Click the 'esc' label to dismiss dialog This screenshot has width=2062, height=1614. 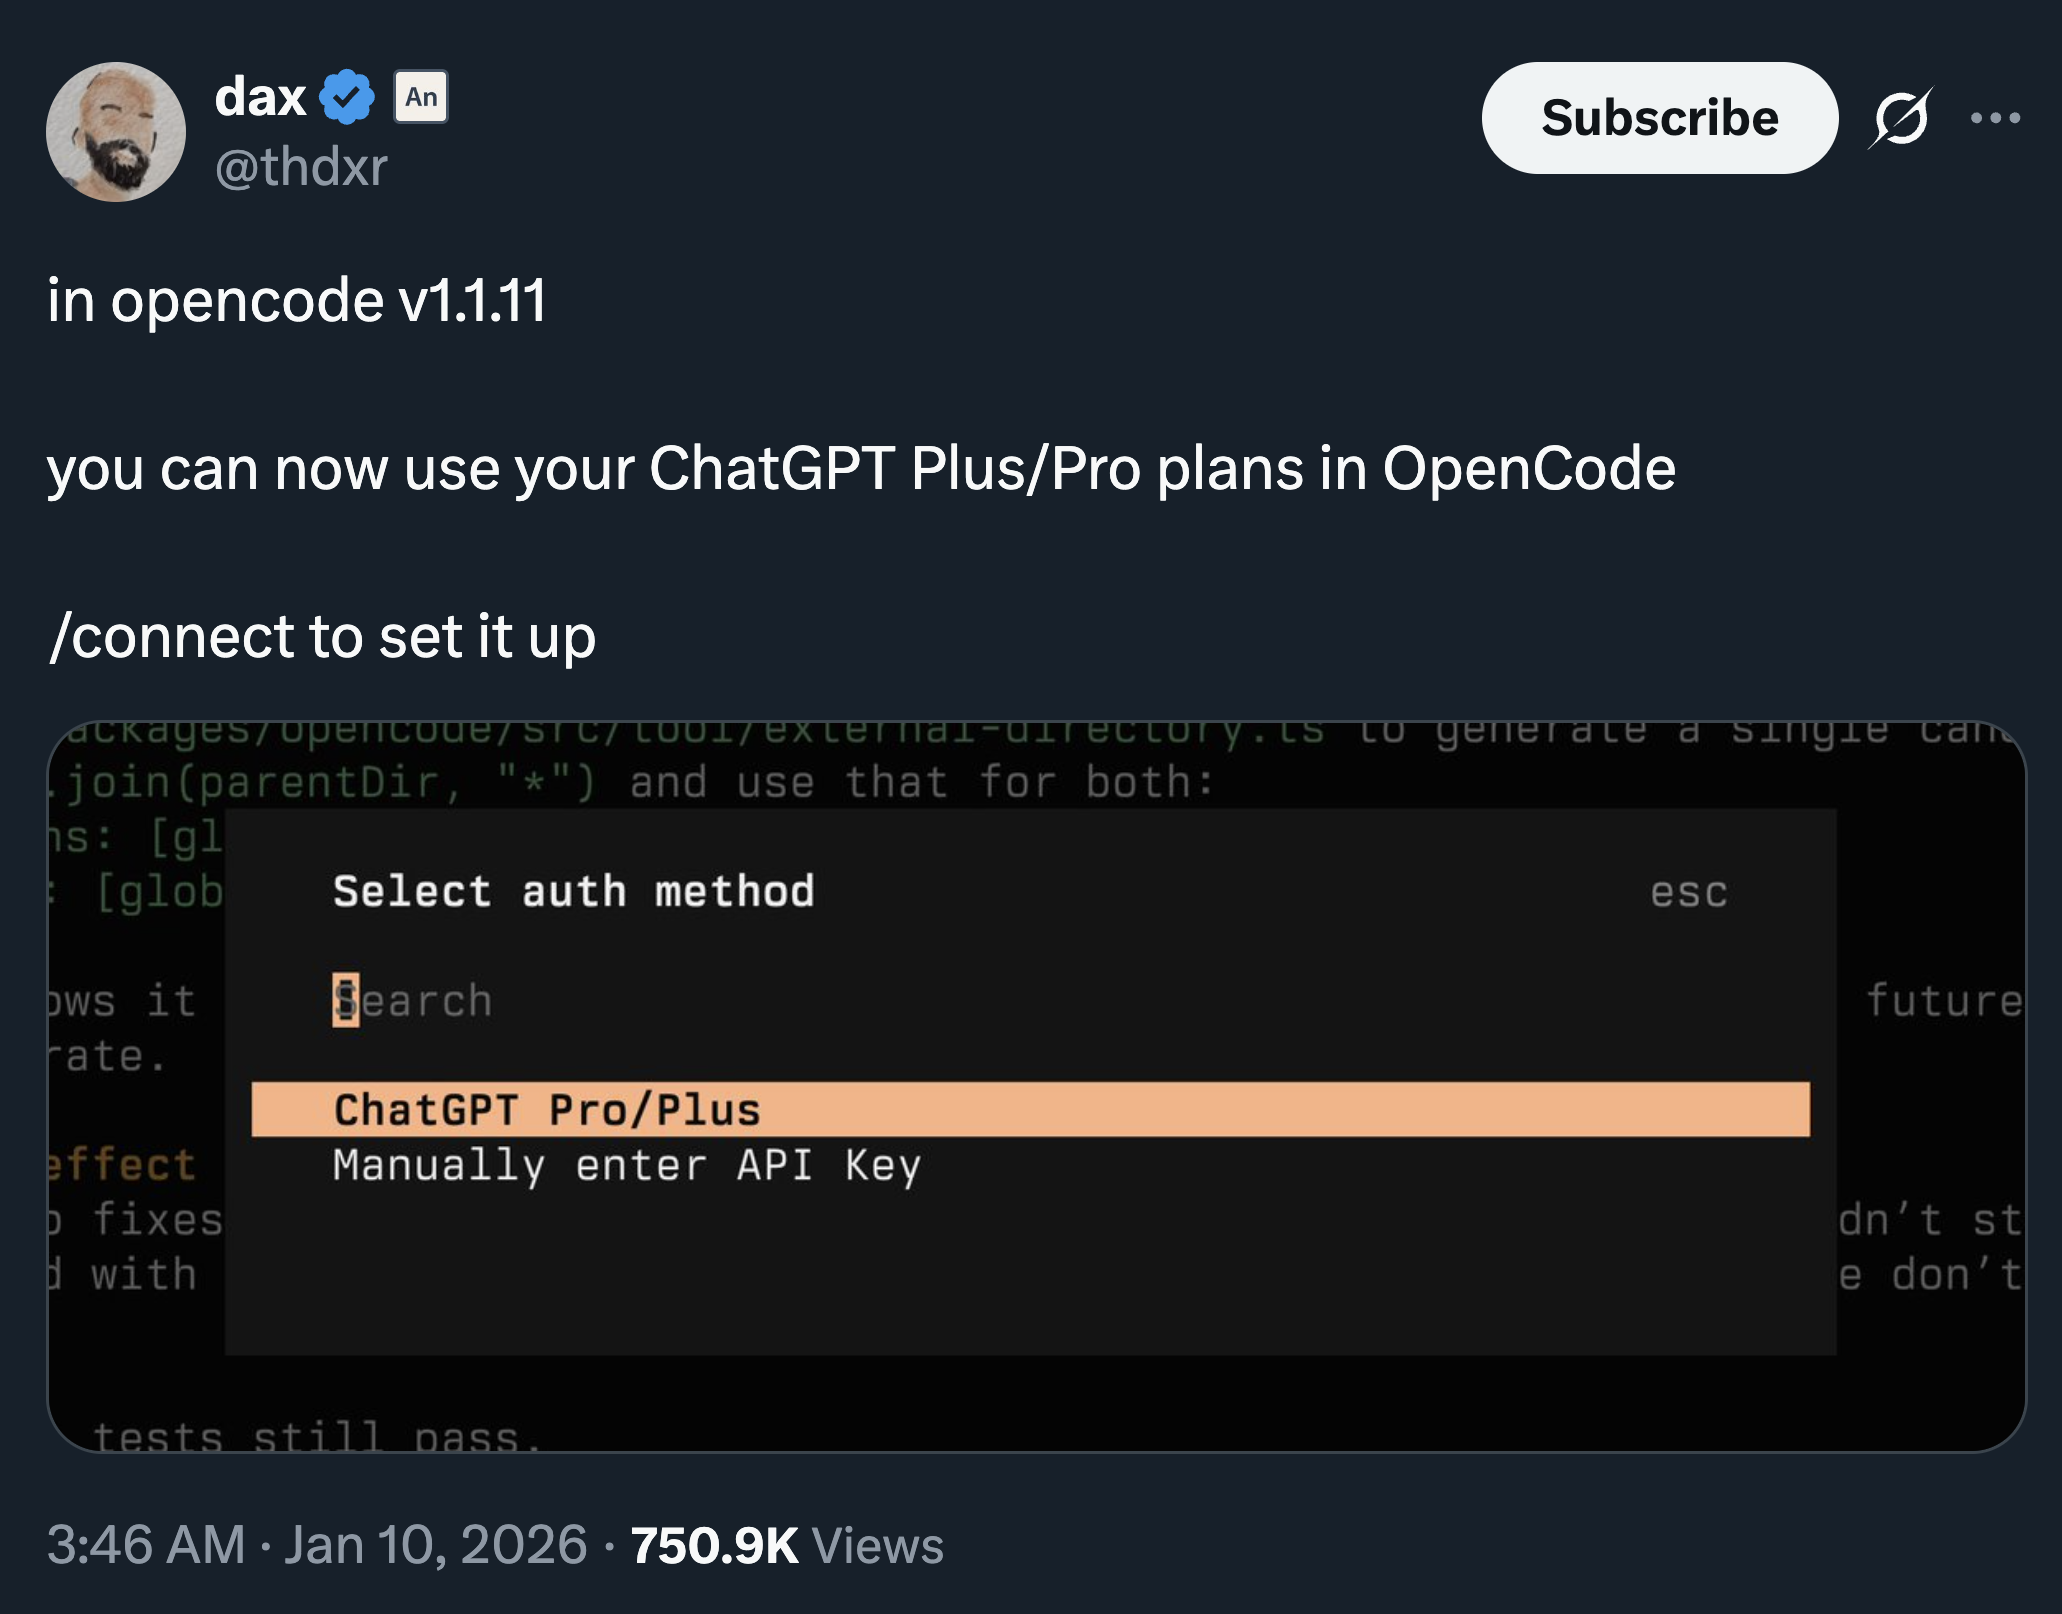tap(1688, 892)
